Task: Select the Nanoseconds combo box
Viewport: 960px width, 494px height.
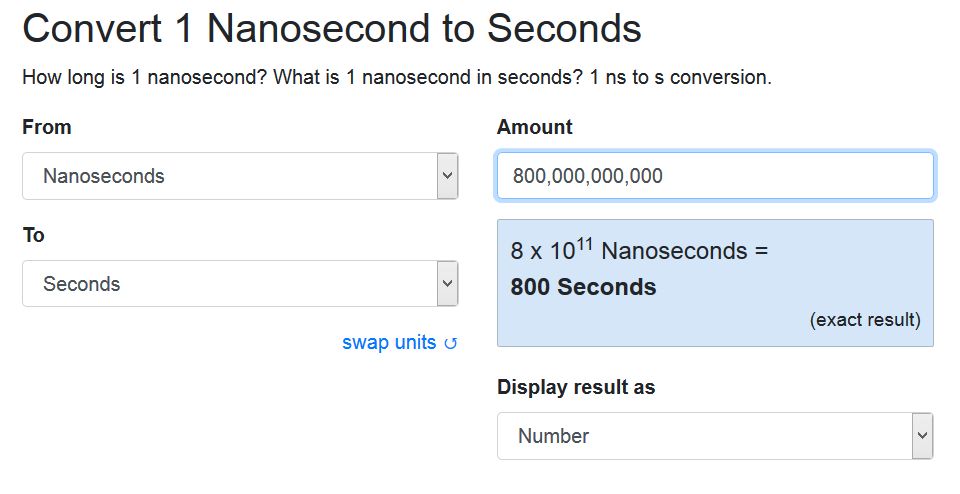Action: click(x=240, y=176)
